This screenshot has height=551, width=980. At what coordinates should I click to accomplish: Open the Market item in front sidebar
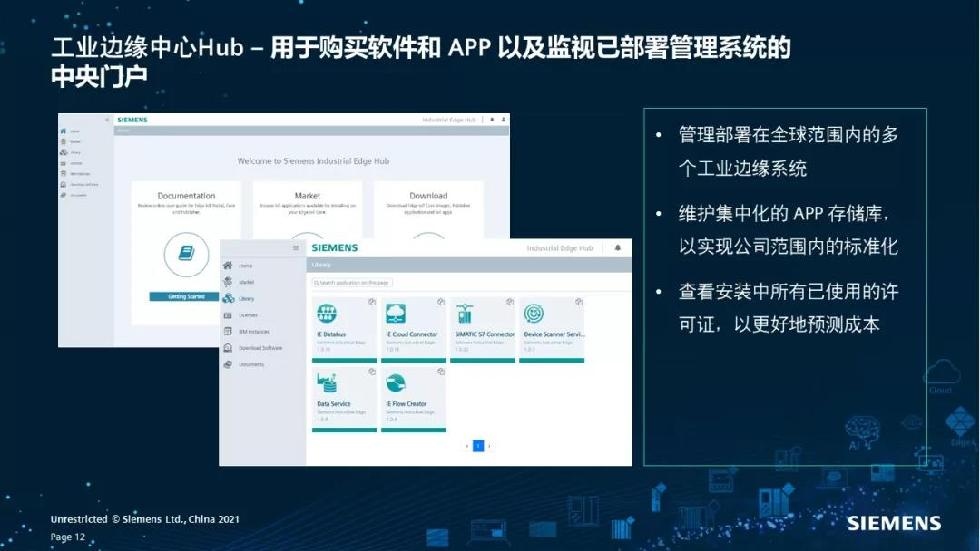coord(245,282)
